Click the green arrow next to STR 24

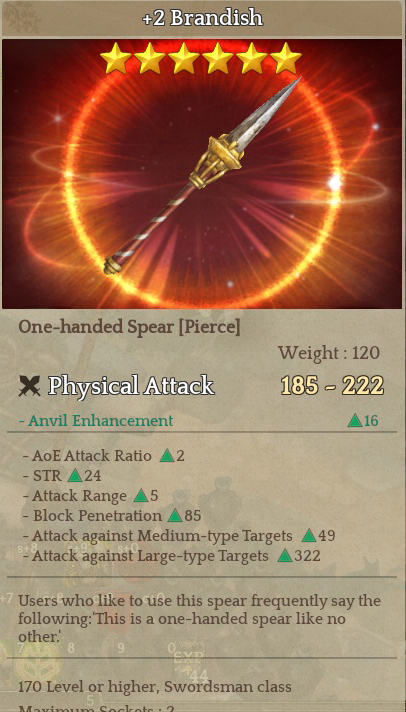click(x=74, y=475)
